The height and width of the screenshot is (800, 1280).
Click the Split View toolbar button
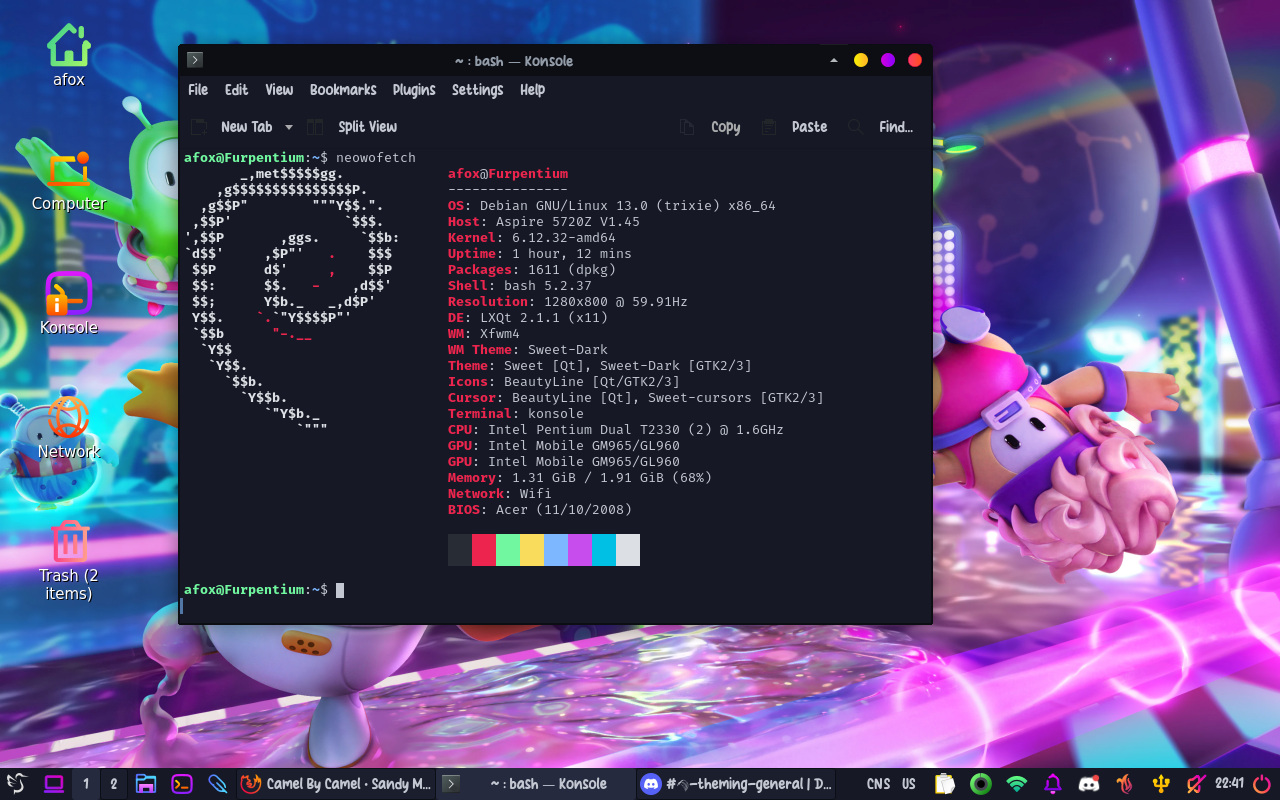(x=352, y=127)
